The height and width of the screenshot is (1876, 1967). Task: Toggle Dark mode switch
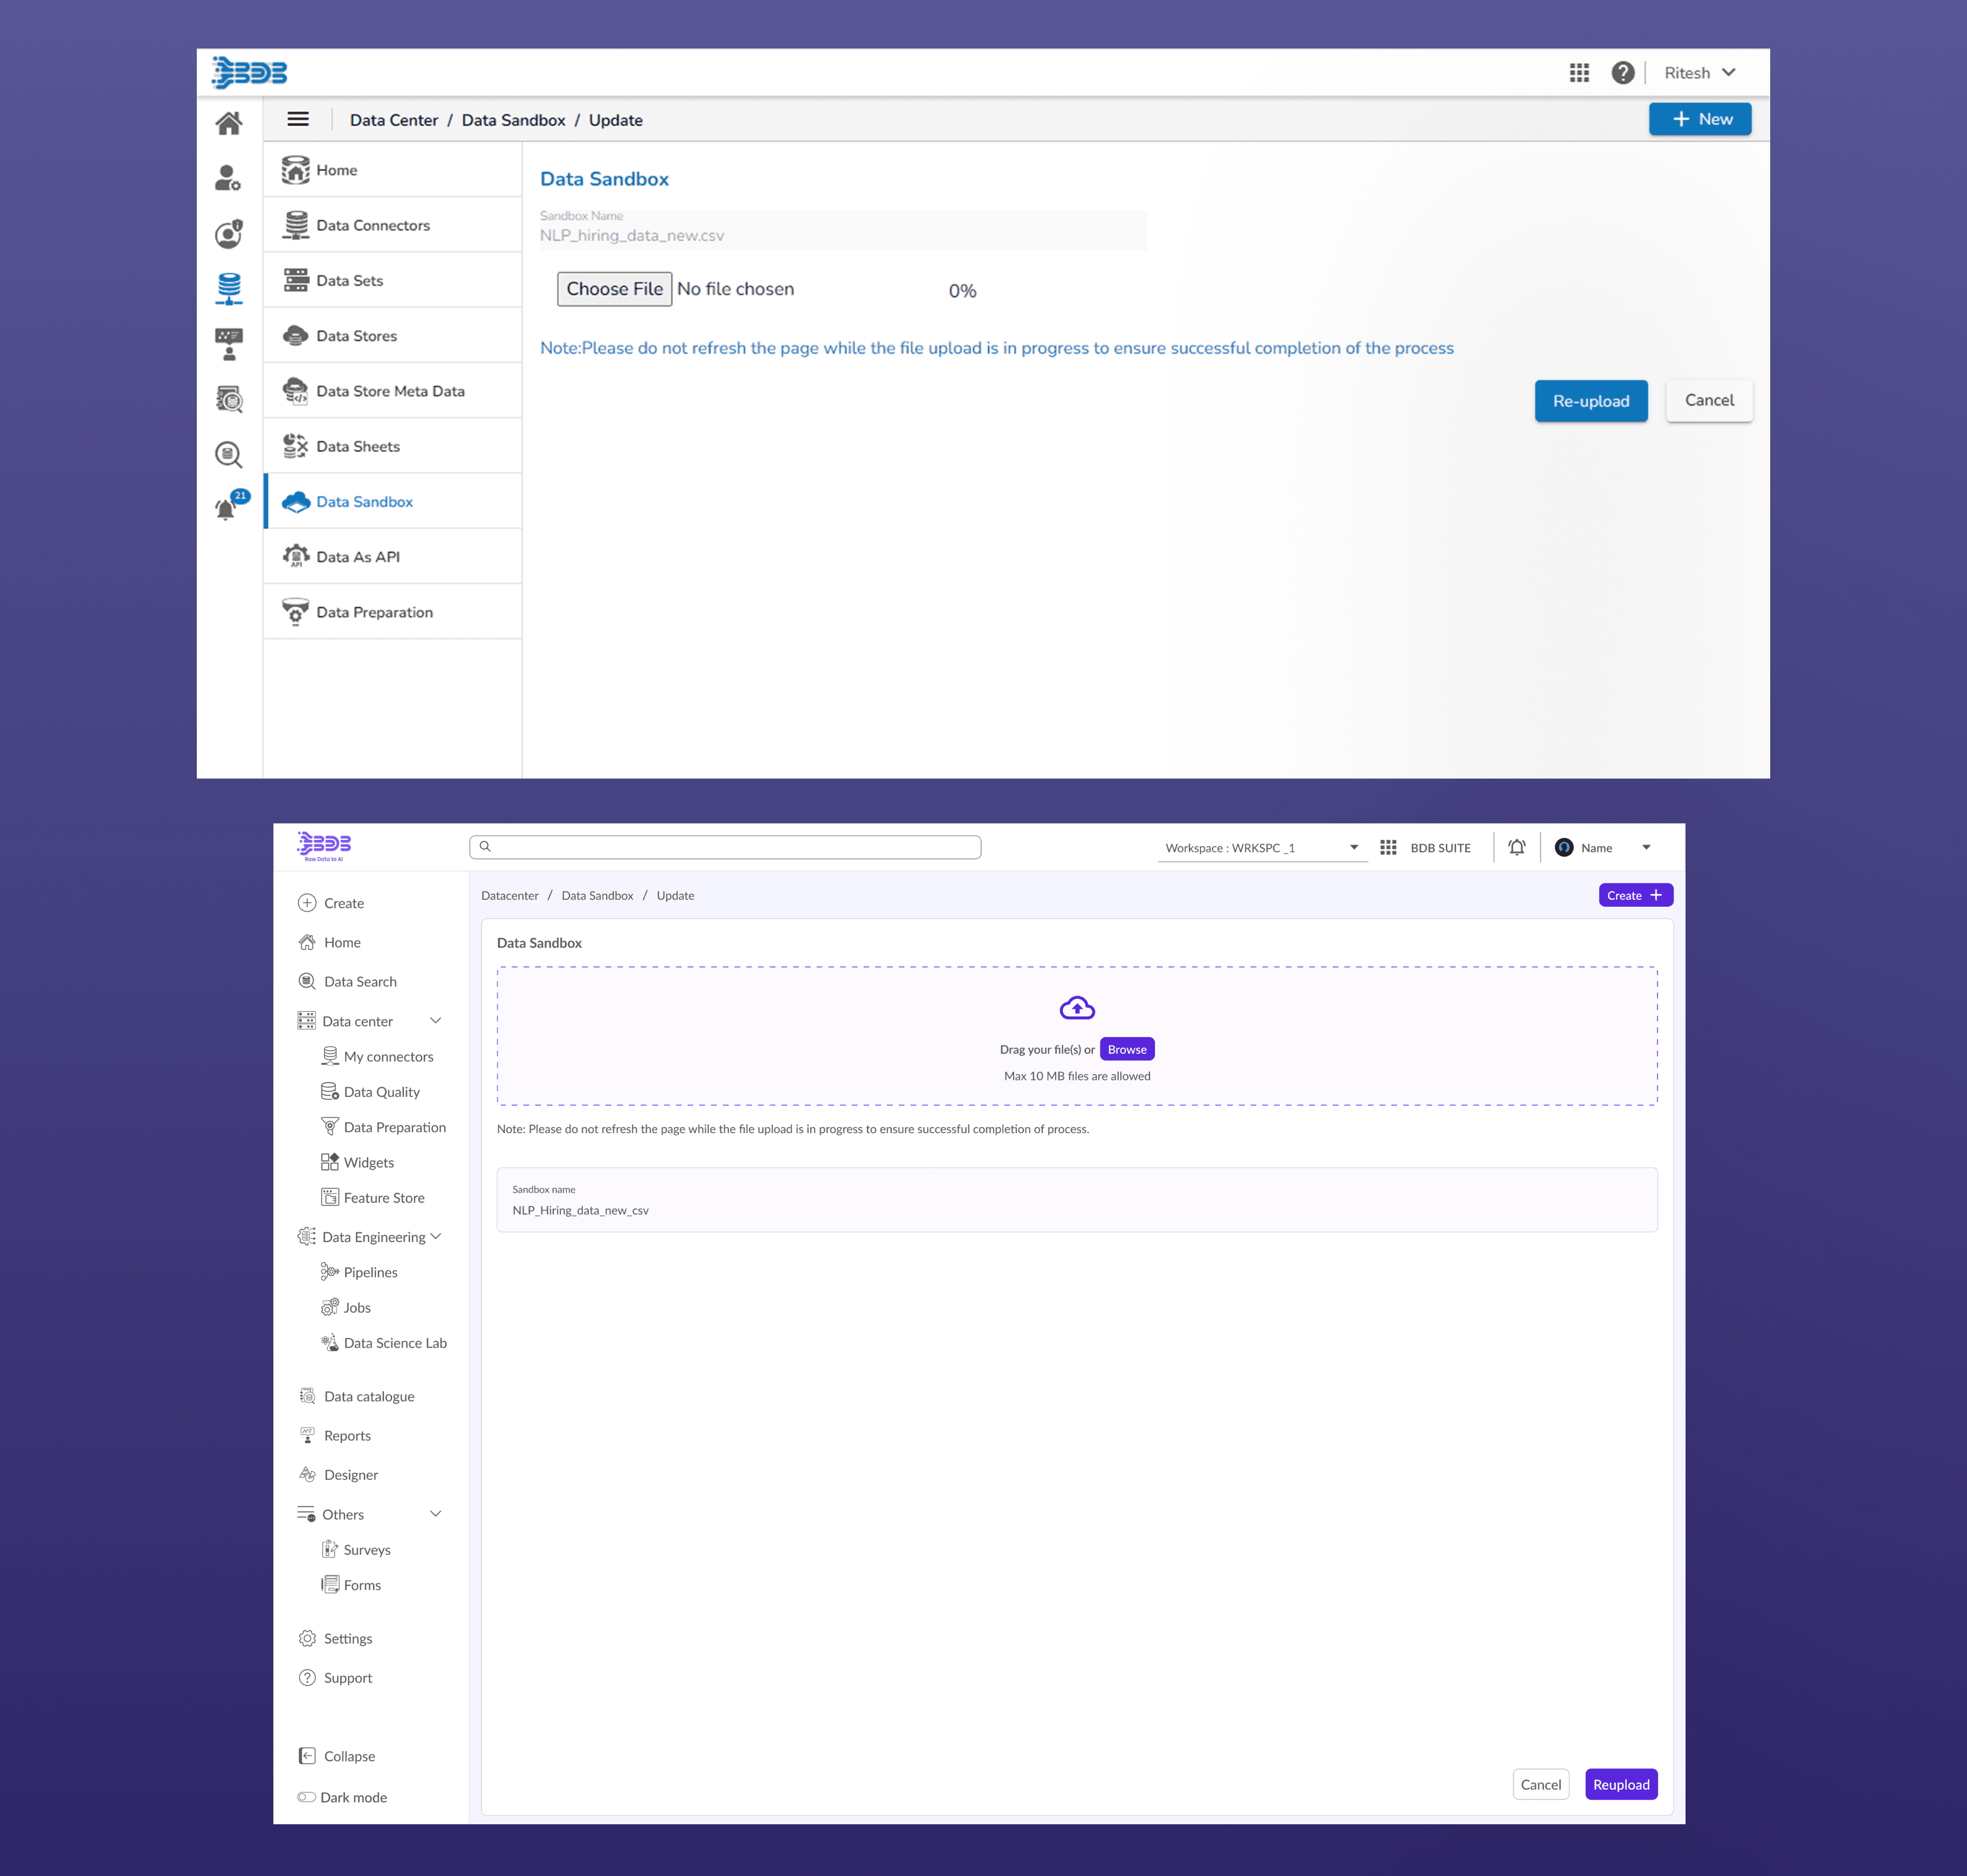[x=307, y=1797]
